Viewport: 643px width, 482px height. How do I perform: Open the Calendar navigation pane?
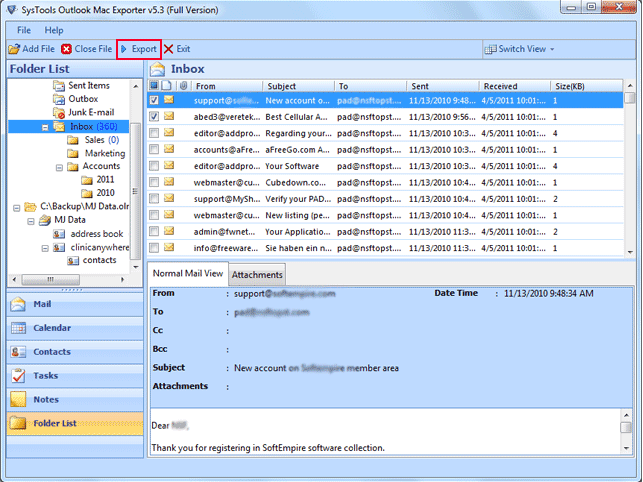(75, 328)
